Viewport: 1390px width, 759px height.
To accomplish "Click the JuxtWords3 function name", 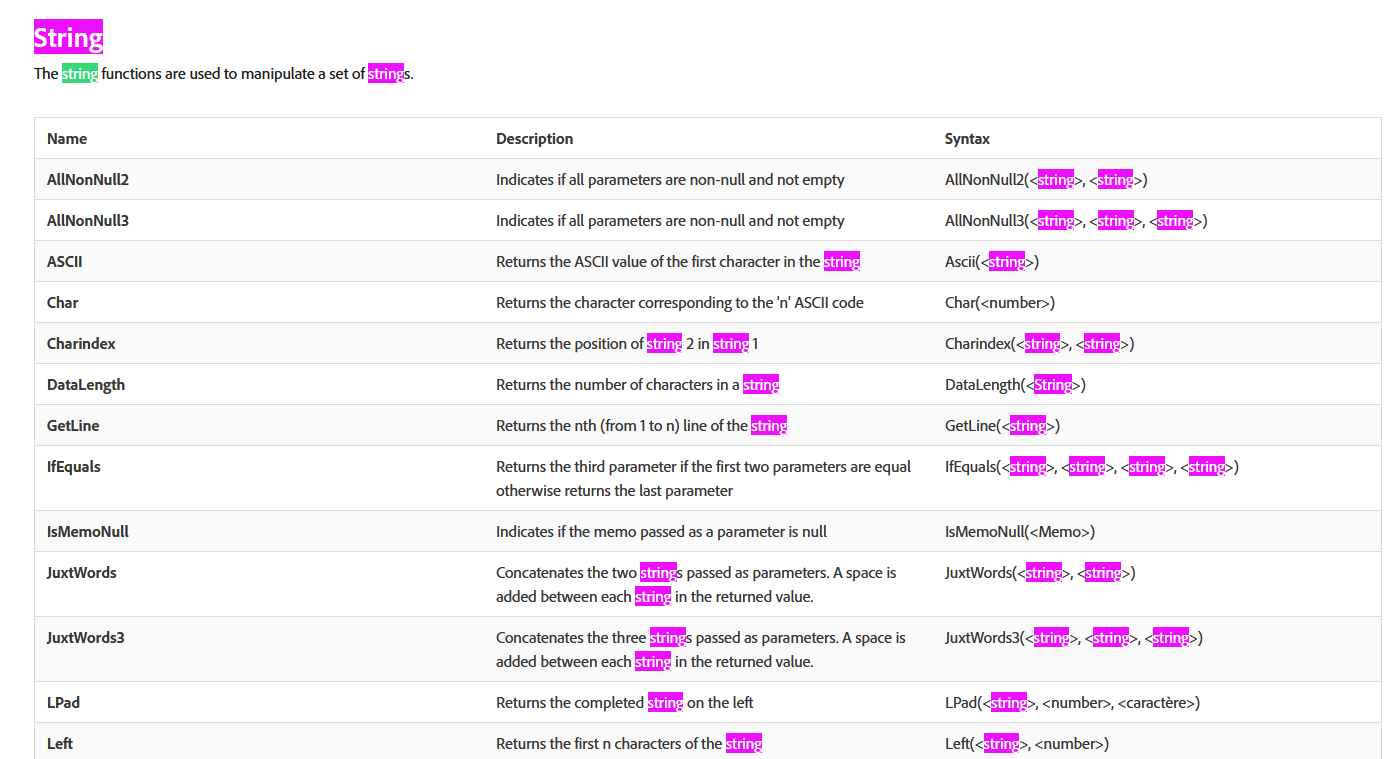I will point(86,637).
